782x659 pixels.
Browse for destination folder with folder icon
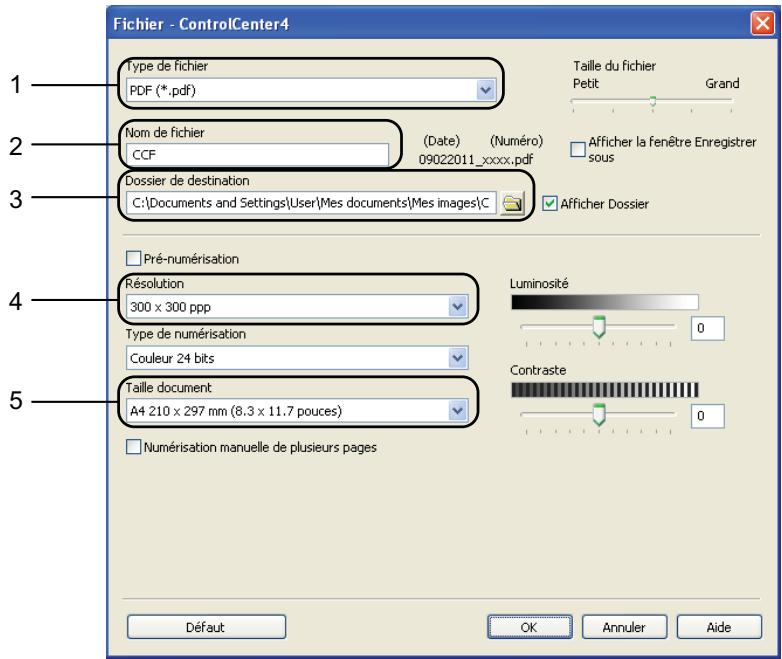click(x=512, y=204)
